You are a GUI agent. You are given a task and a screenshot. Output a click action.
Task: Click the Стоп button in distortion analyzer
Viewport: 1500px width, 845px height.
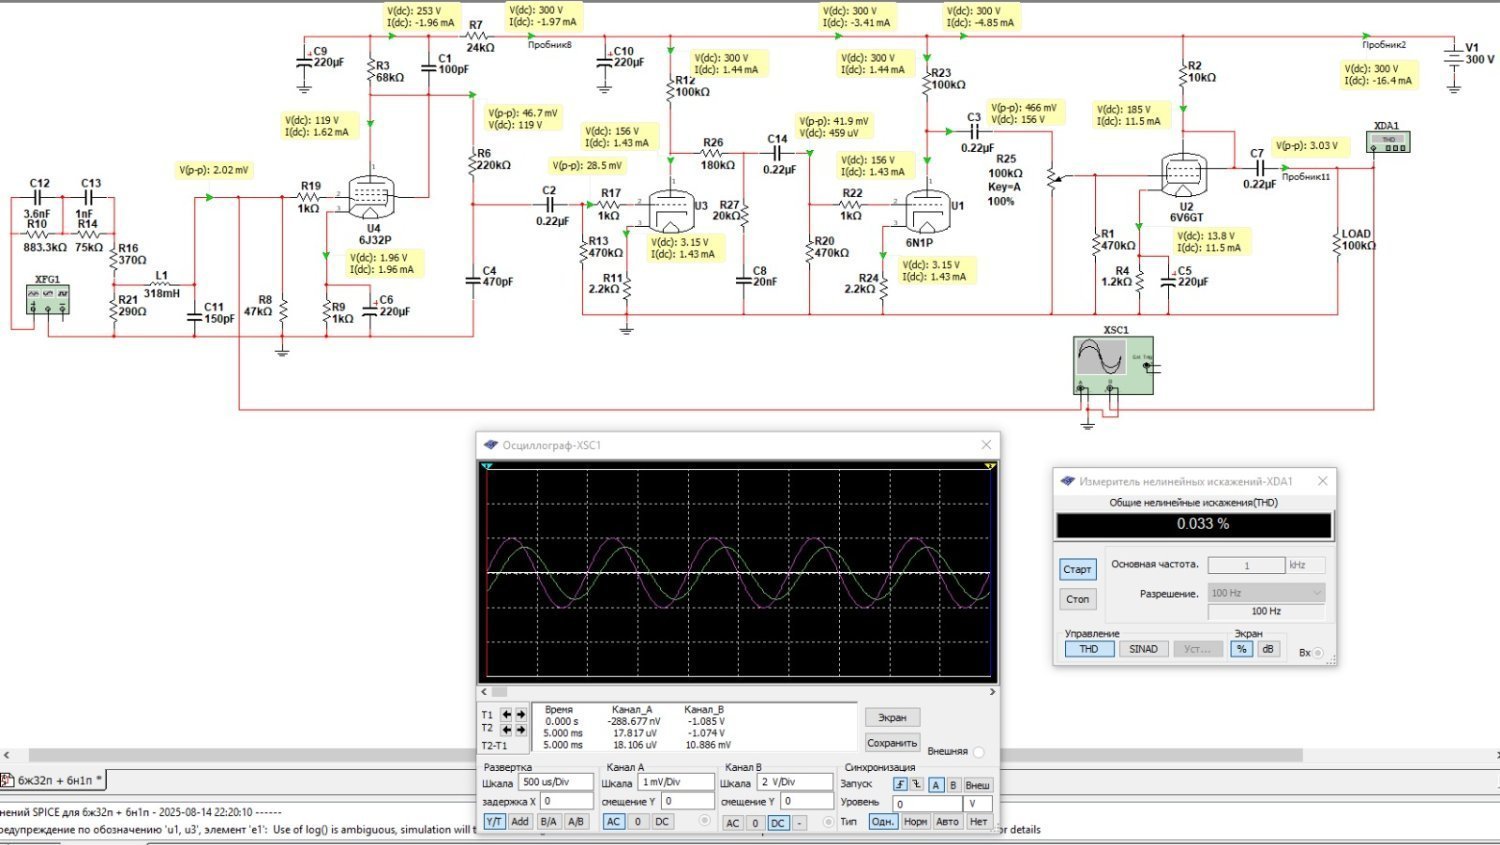pyautogui.click(x=1077, y=599)
